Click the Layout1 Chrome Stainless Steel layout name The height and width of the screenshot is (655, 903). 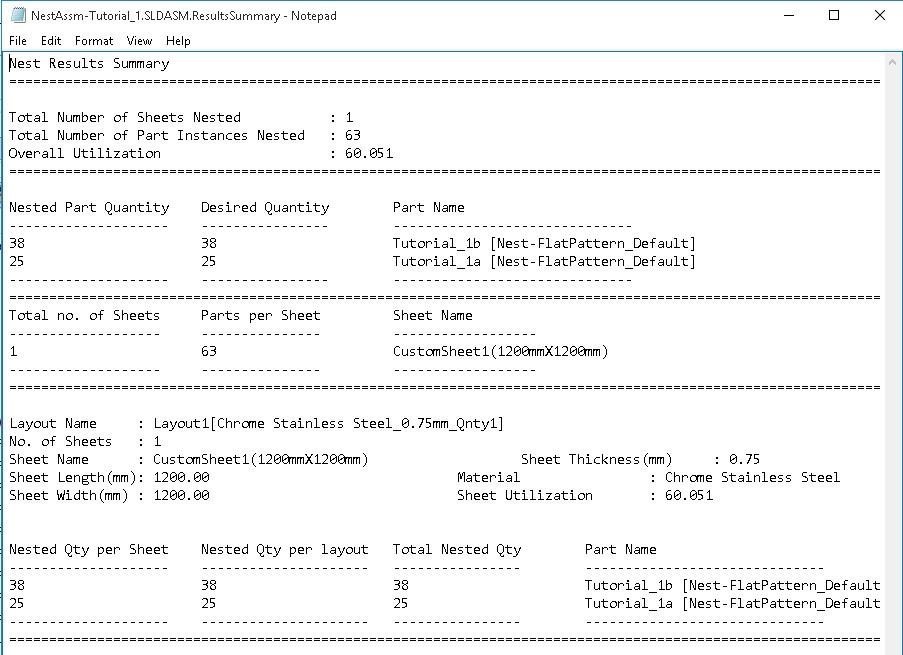point(329,423)
